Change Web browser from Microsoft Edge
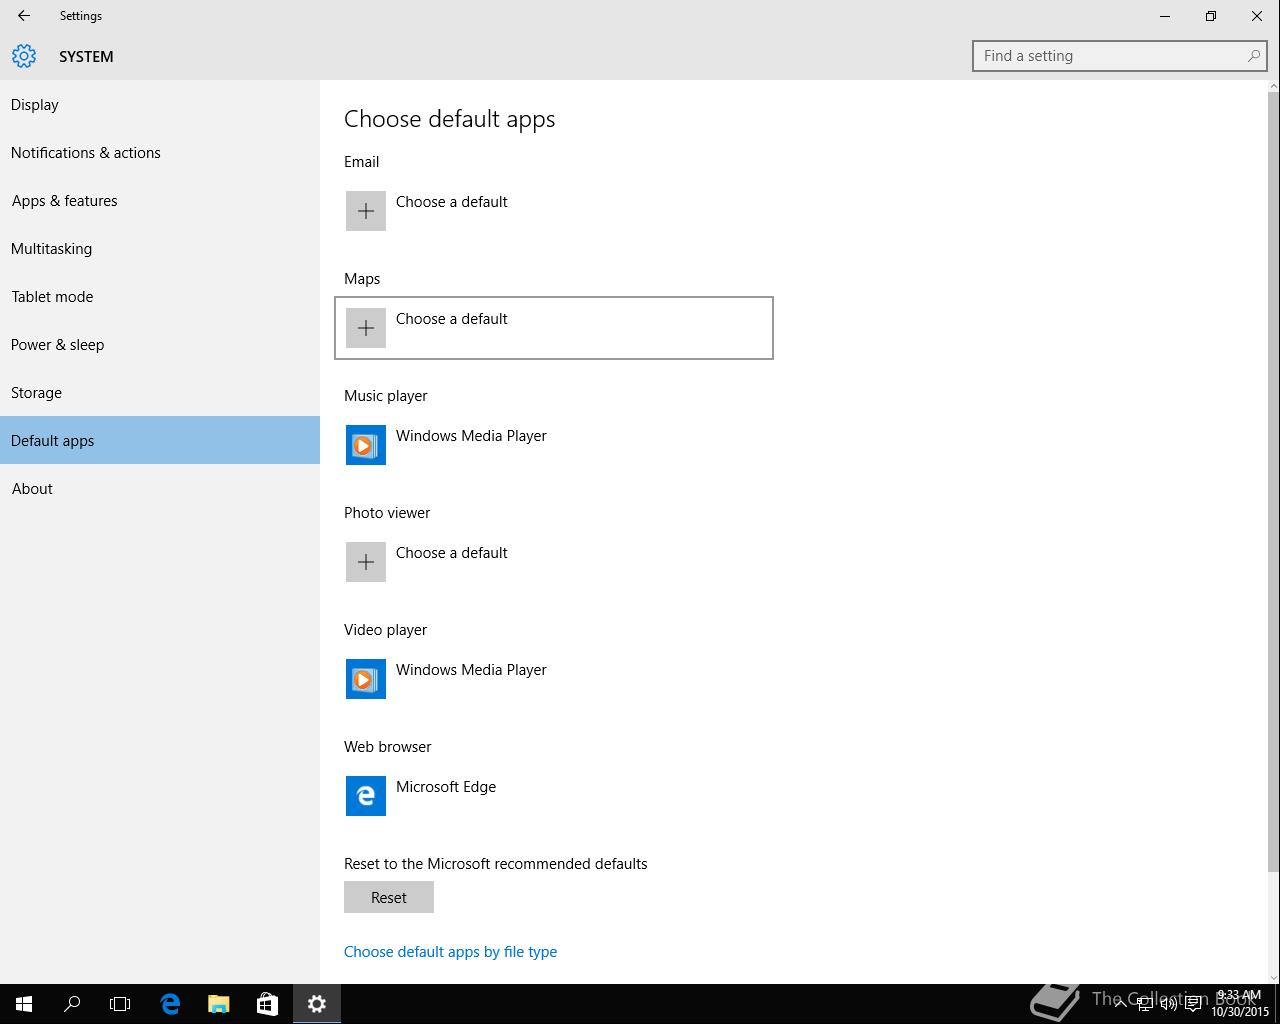The image size is (1280, 1024). 554,796
